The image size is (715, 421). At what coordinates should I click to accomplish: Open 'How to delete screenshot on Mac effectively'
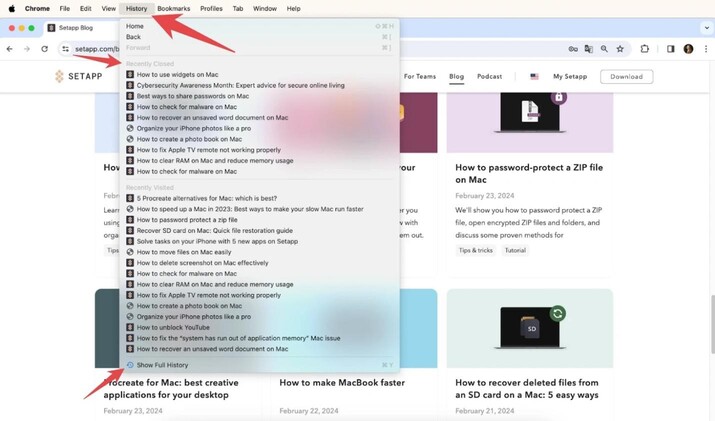click(259, 263)
